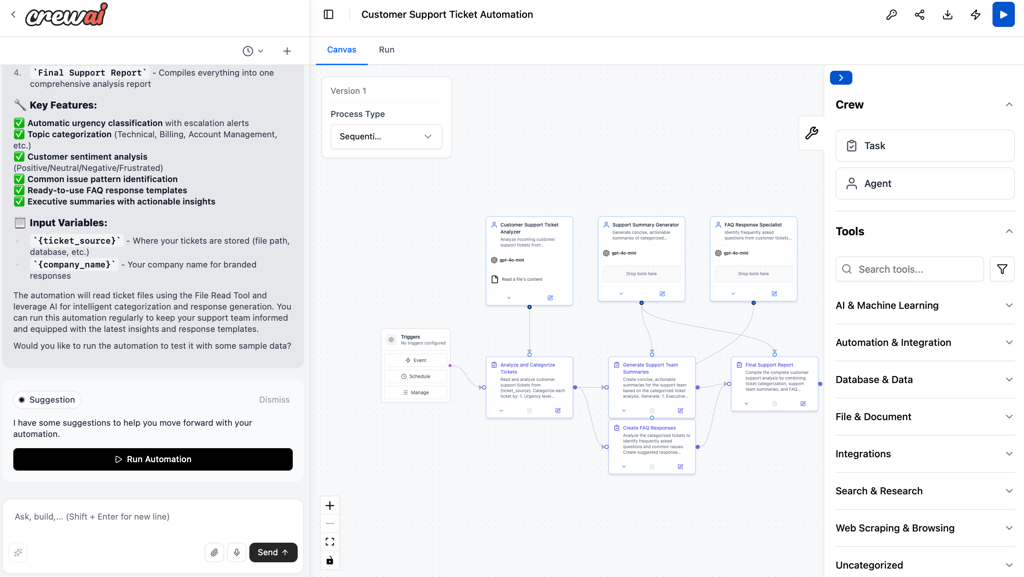Select the Task item in the Crew section

925,146
